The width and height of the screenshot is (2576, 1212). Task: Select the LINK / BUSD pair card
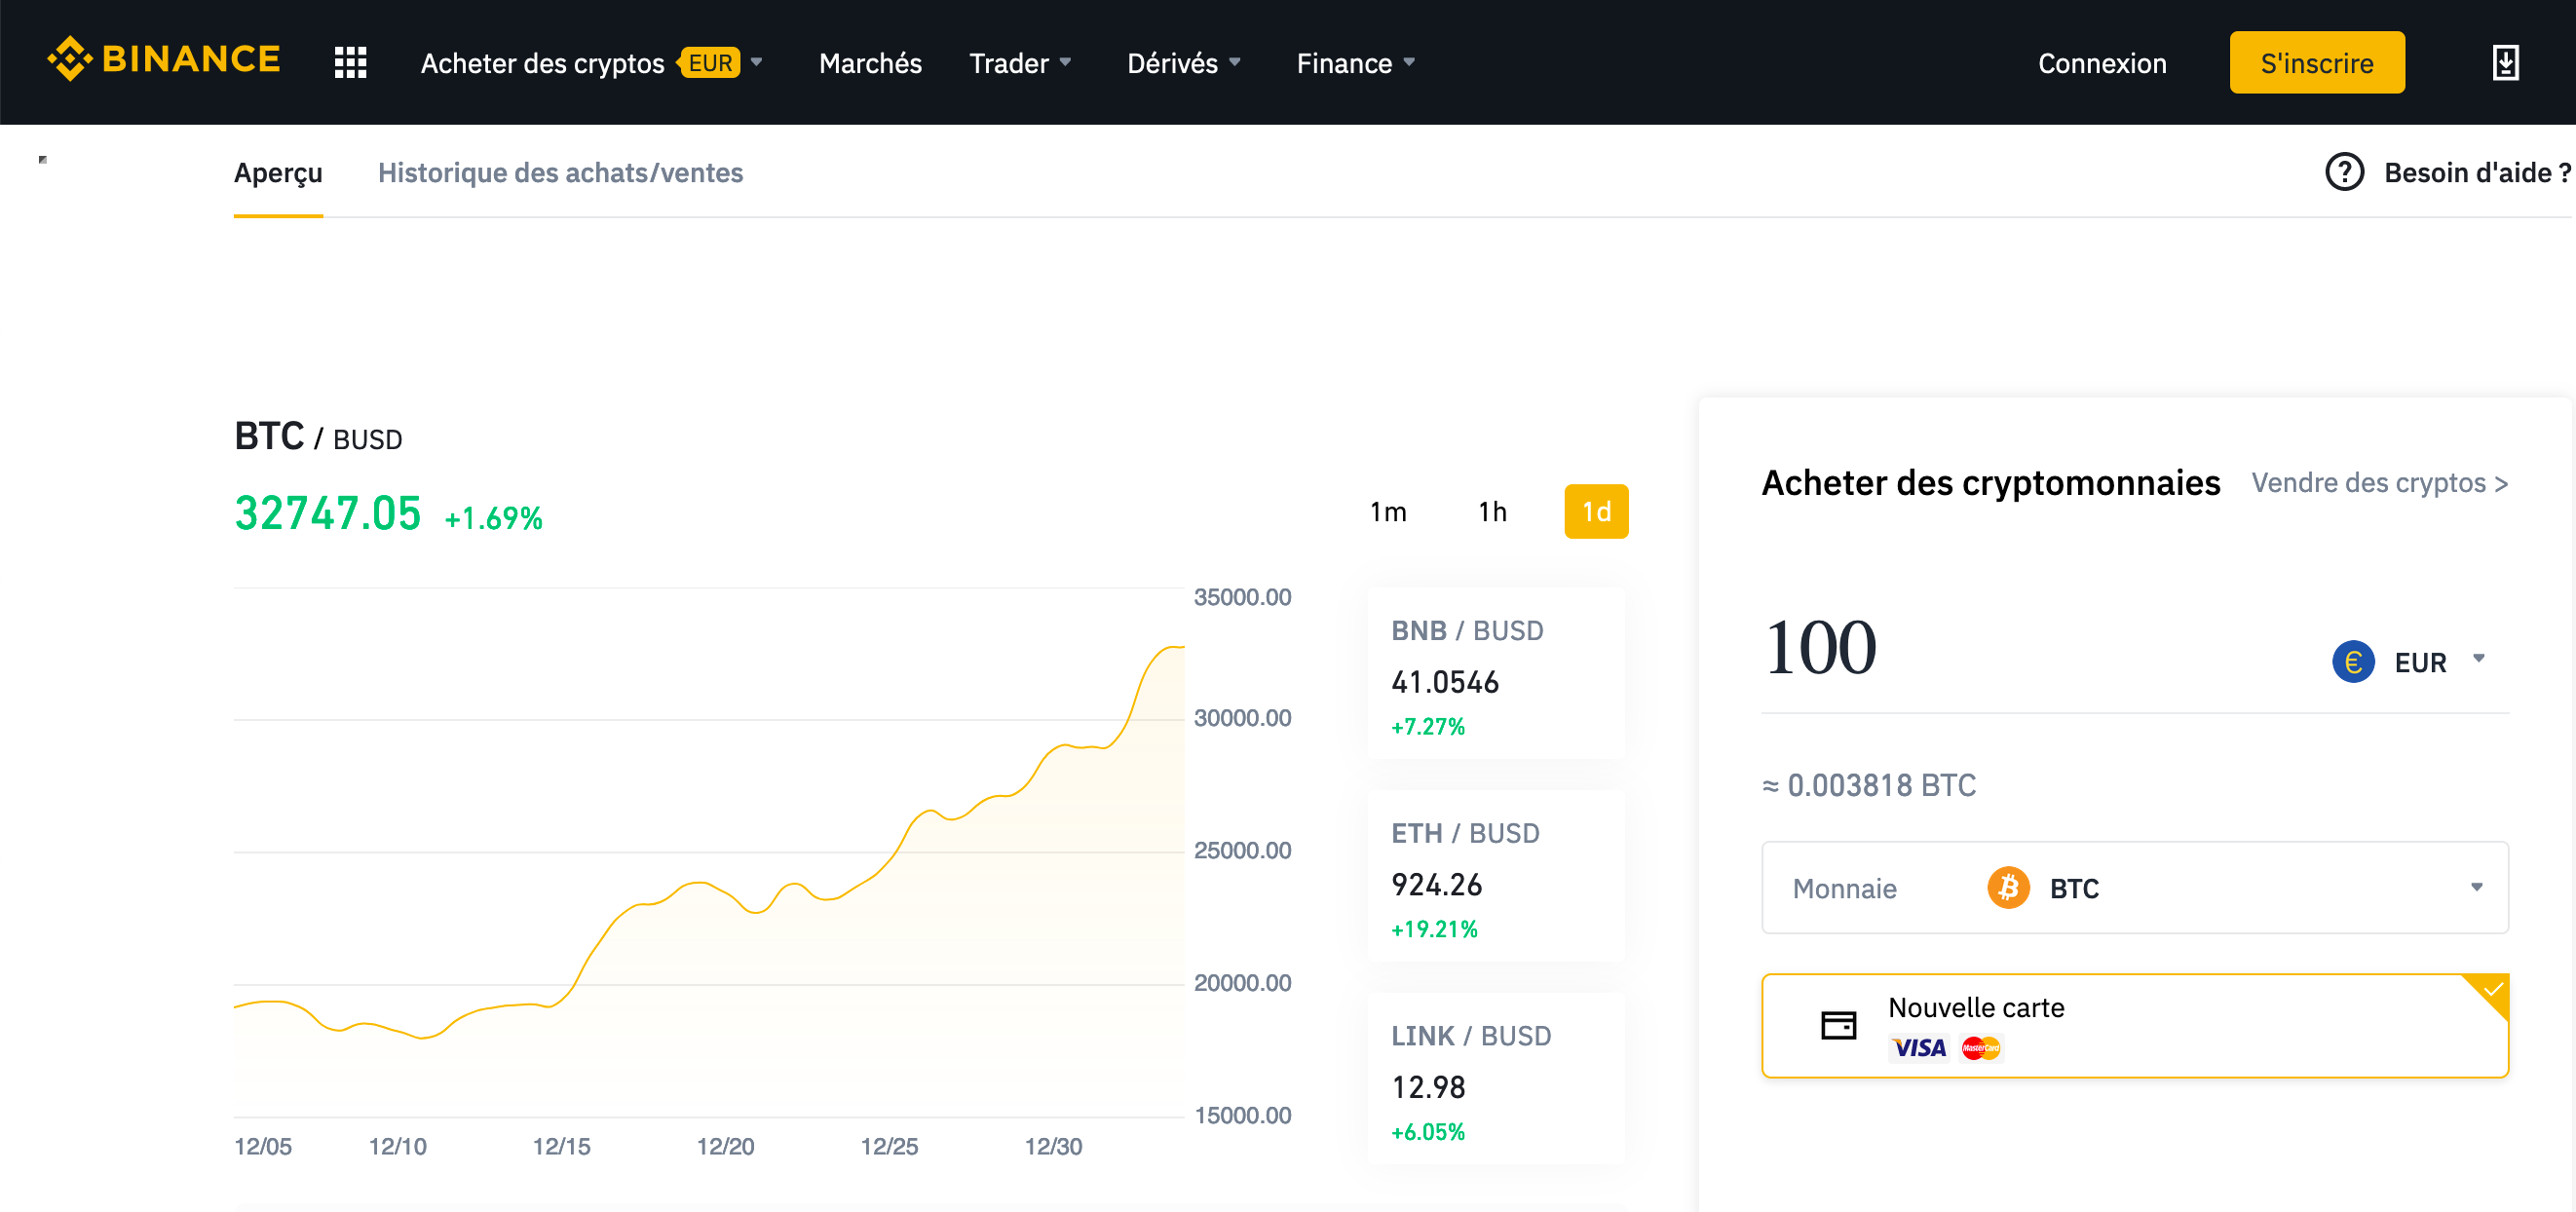coord(1496,1078)
